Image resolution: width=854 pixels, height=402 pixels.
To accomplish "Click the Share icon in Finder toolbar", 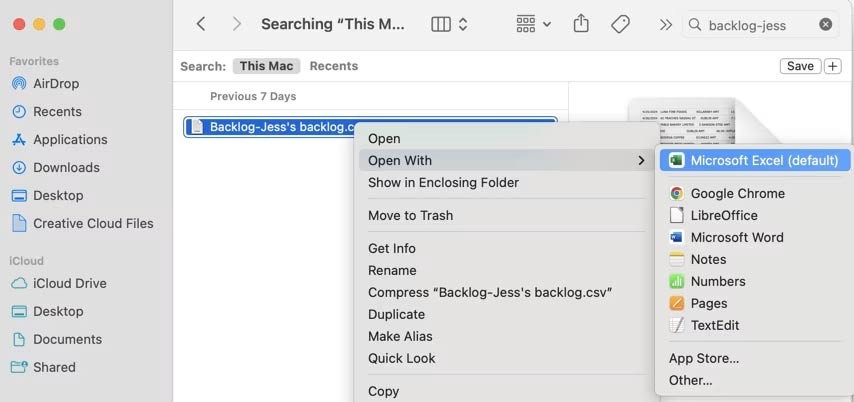I will click(x=581, y=24).
